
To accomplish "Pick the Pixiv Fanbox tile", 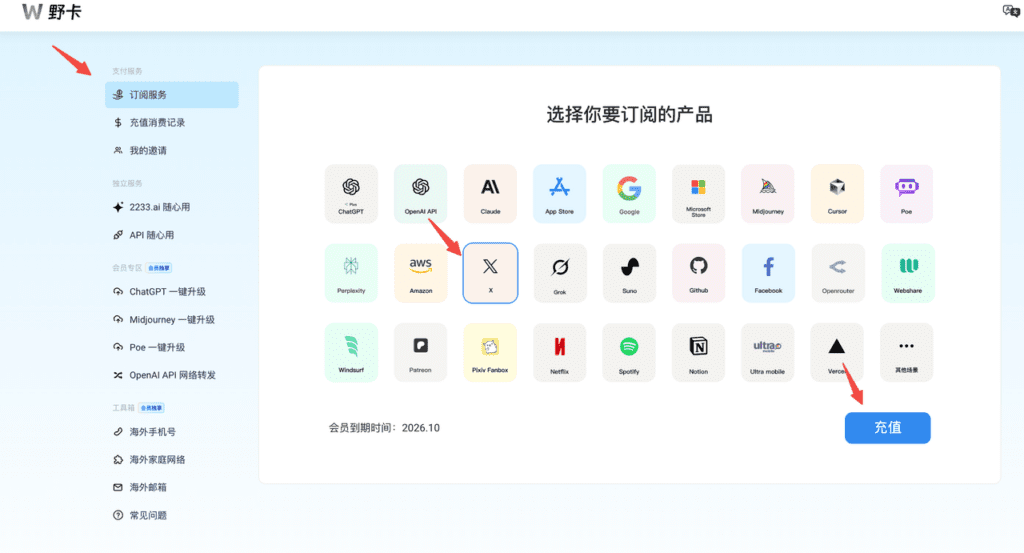I will (490, 353).
